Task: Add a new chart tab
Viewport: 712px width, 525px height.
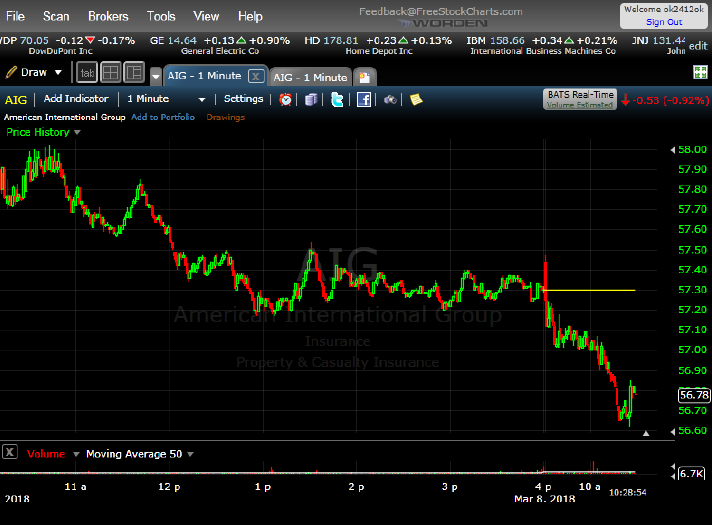Action: (365, 77)
